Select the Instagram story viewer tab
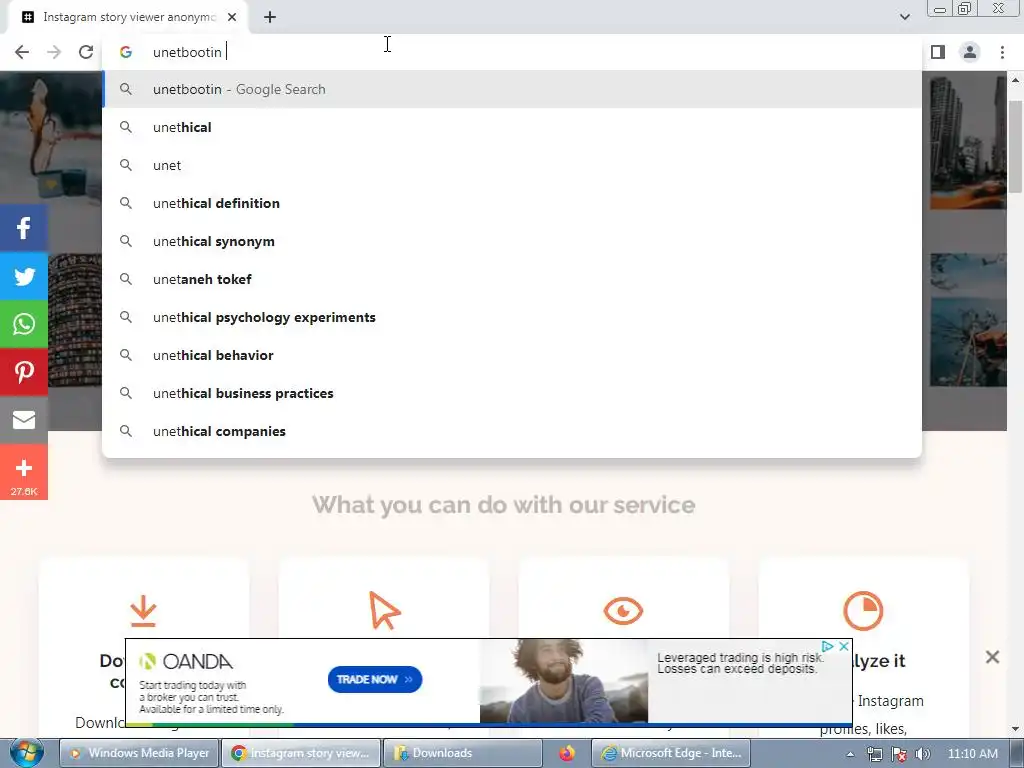 coord(128,17)
